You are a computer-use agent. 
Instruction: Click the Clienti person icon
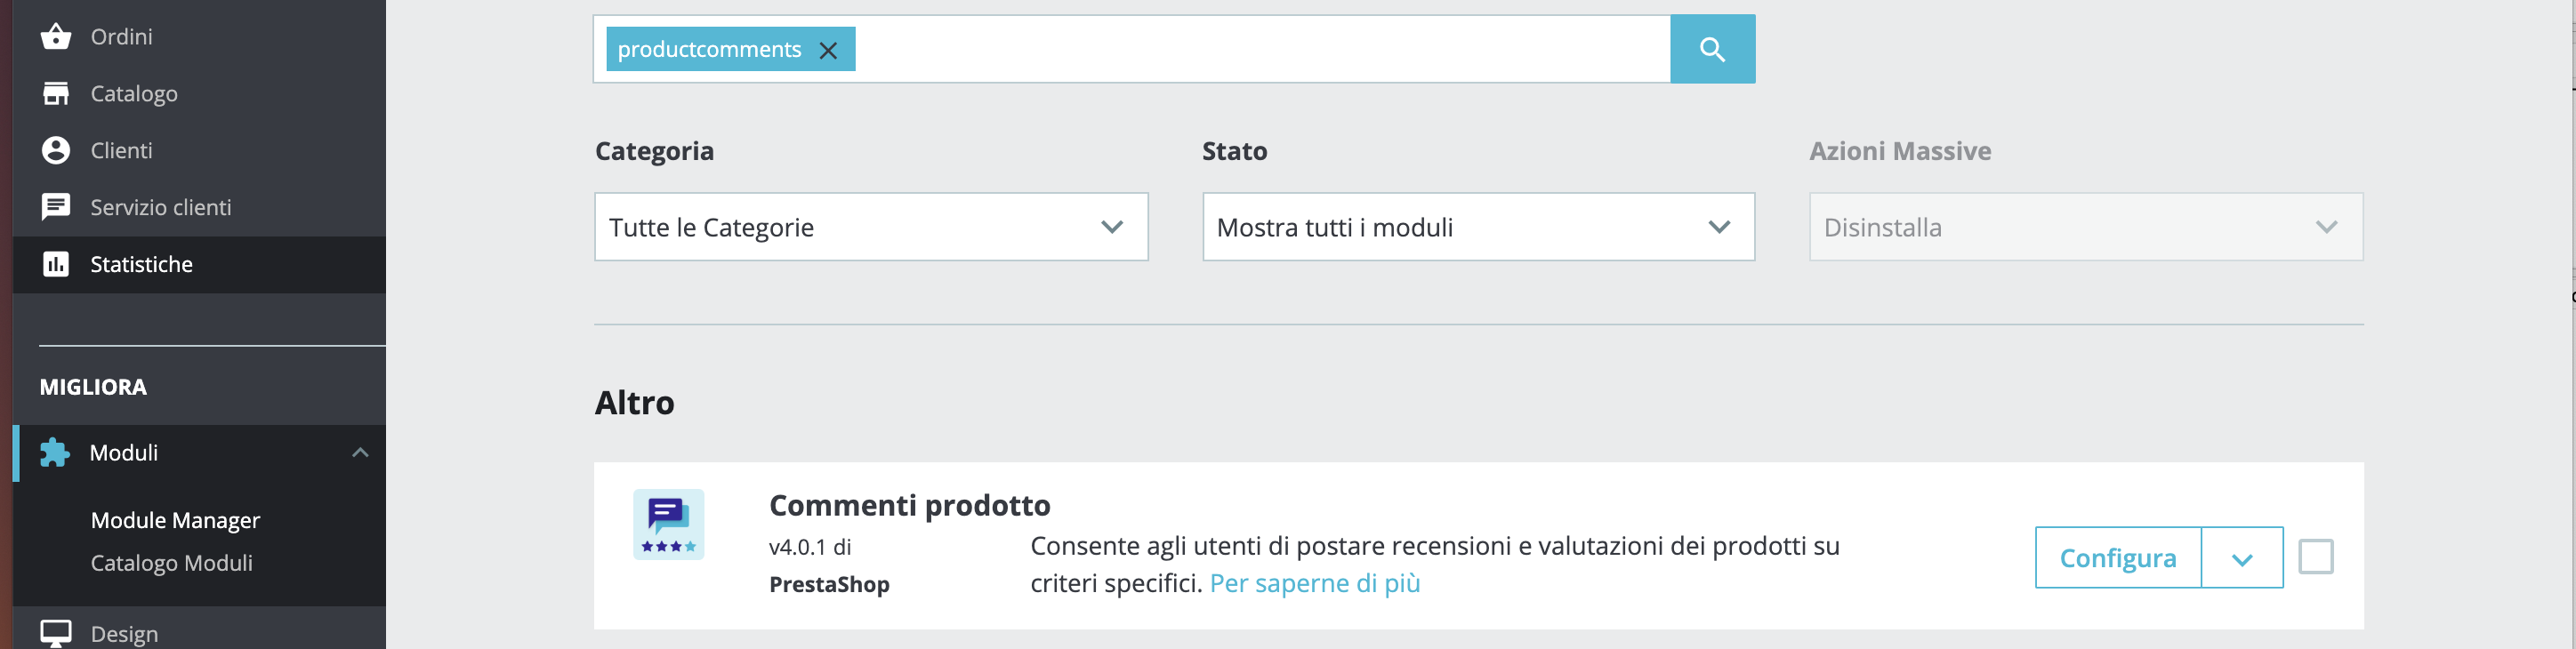click(56, 151)
